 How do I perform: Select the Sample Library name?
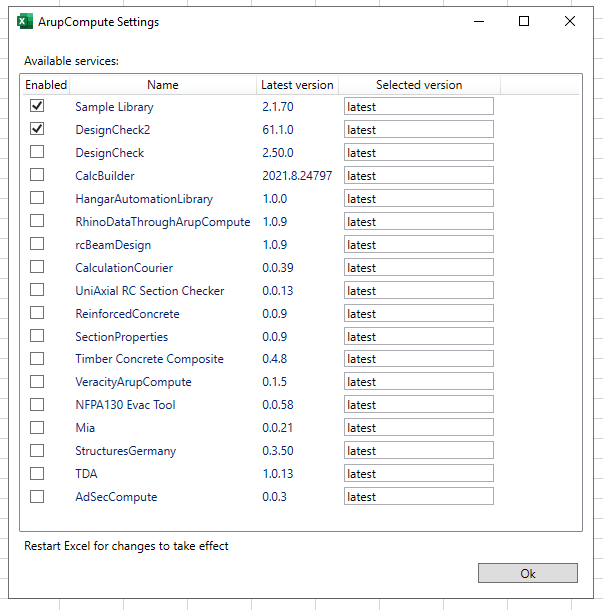(114, 107)
